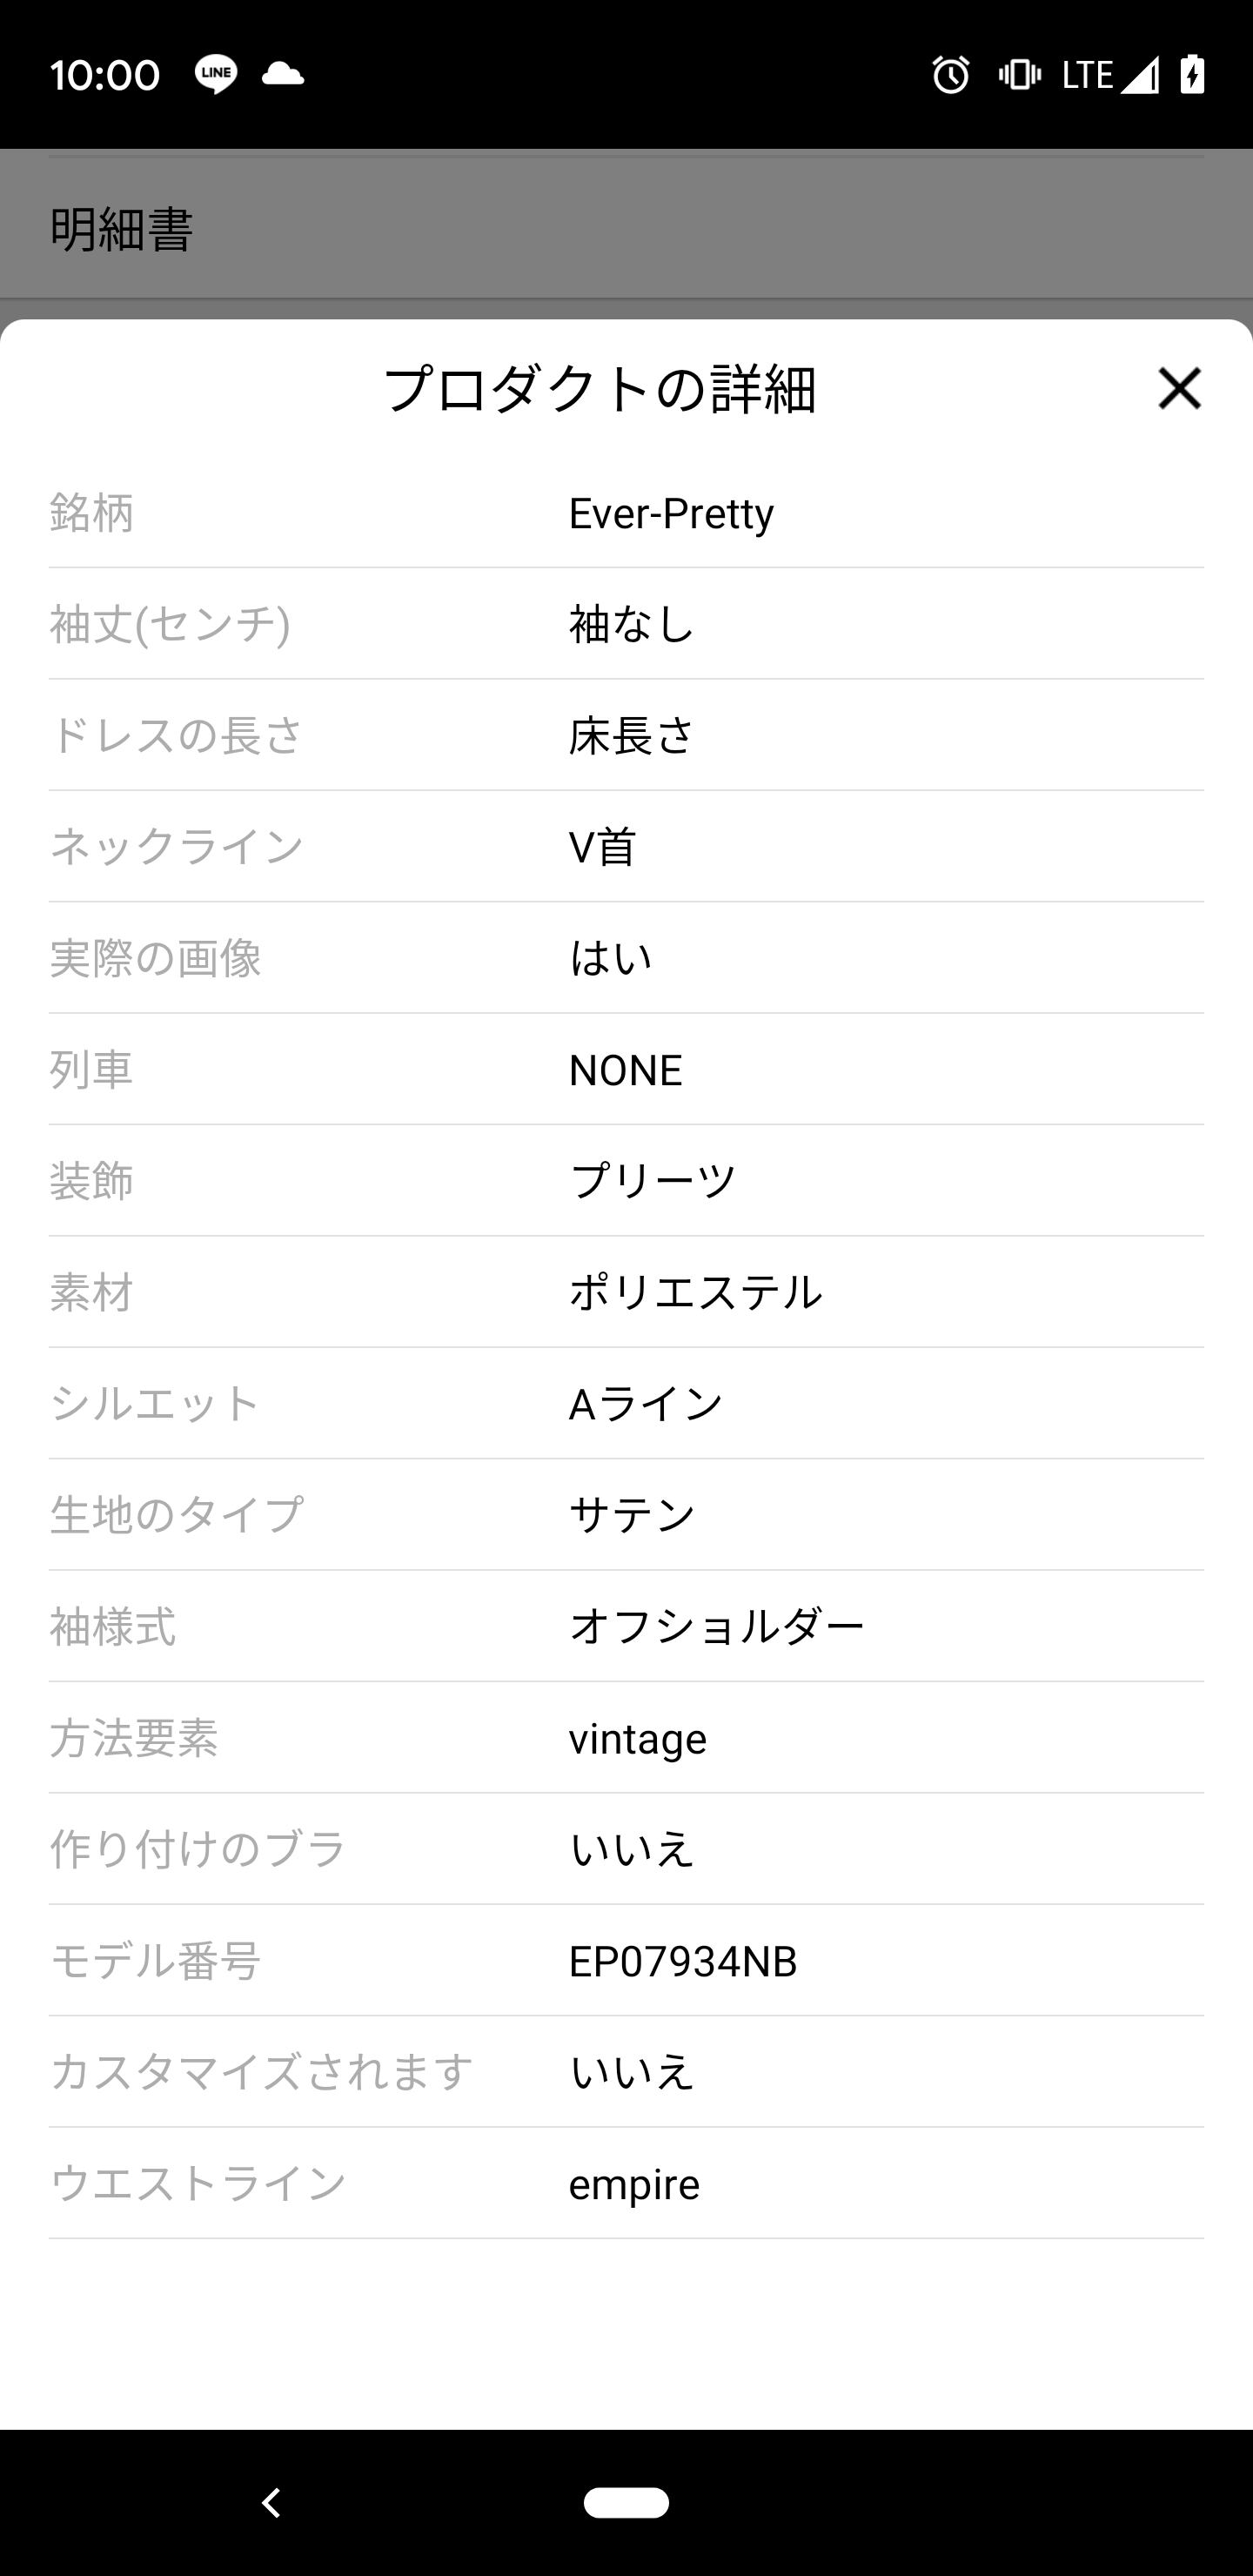
Task: Tap the LINE notification icon
Action: (x=216, y=74)
